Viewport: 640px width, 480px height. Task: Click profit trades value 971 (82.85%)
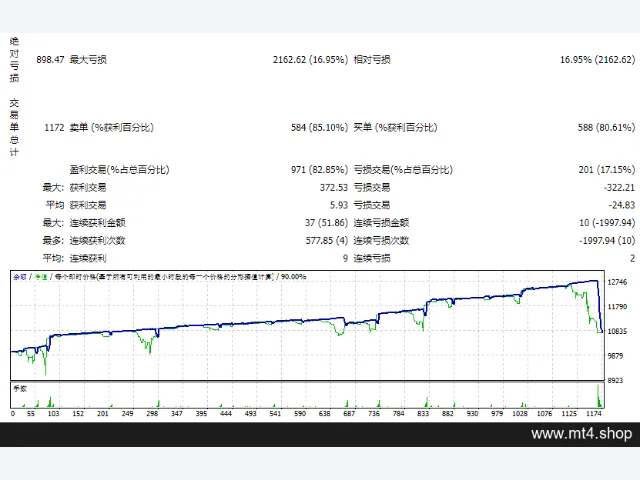319,169
